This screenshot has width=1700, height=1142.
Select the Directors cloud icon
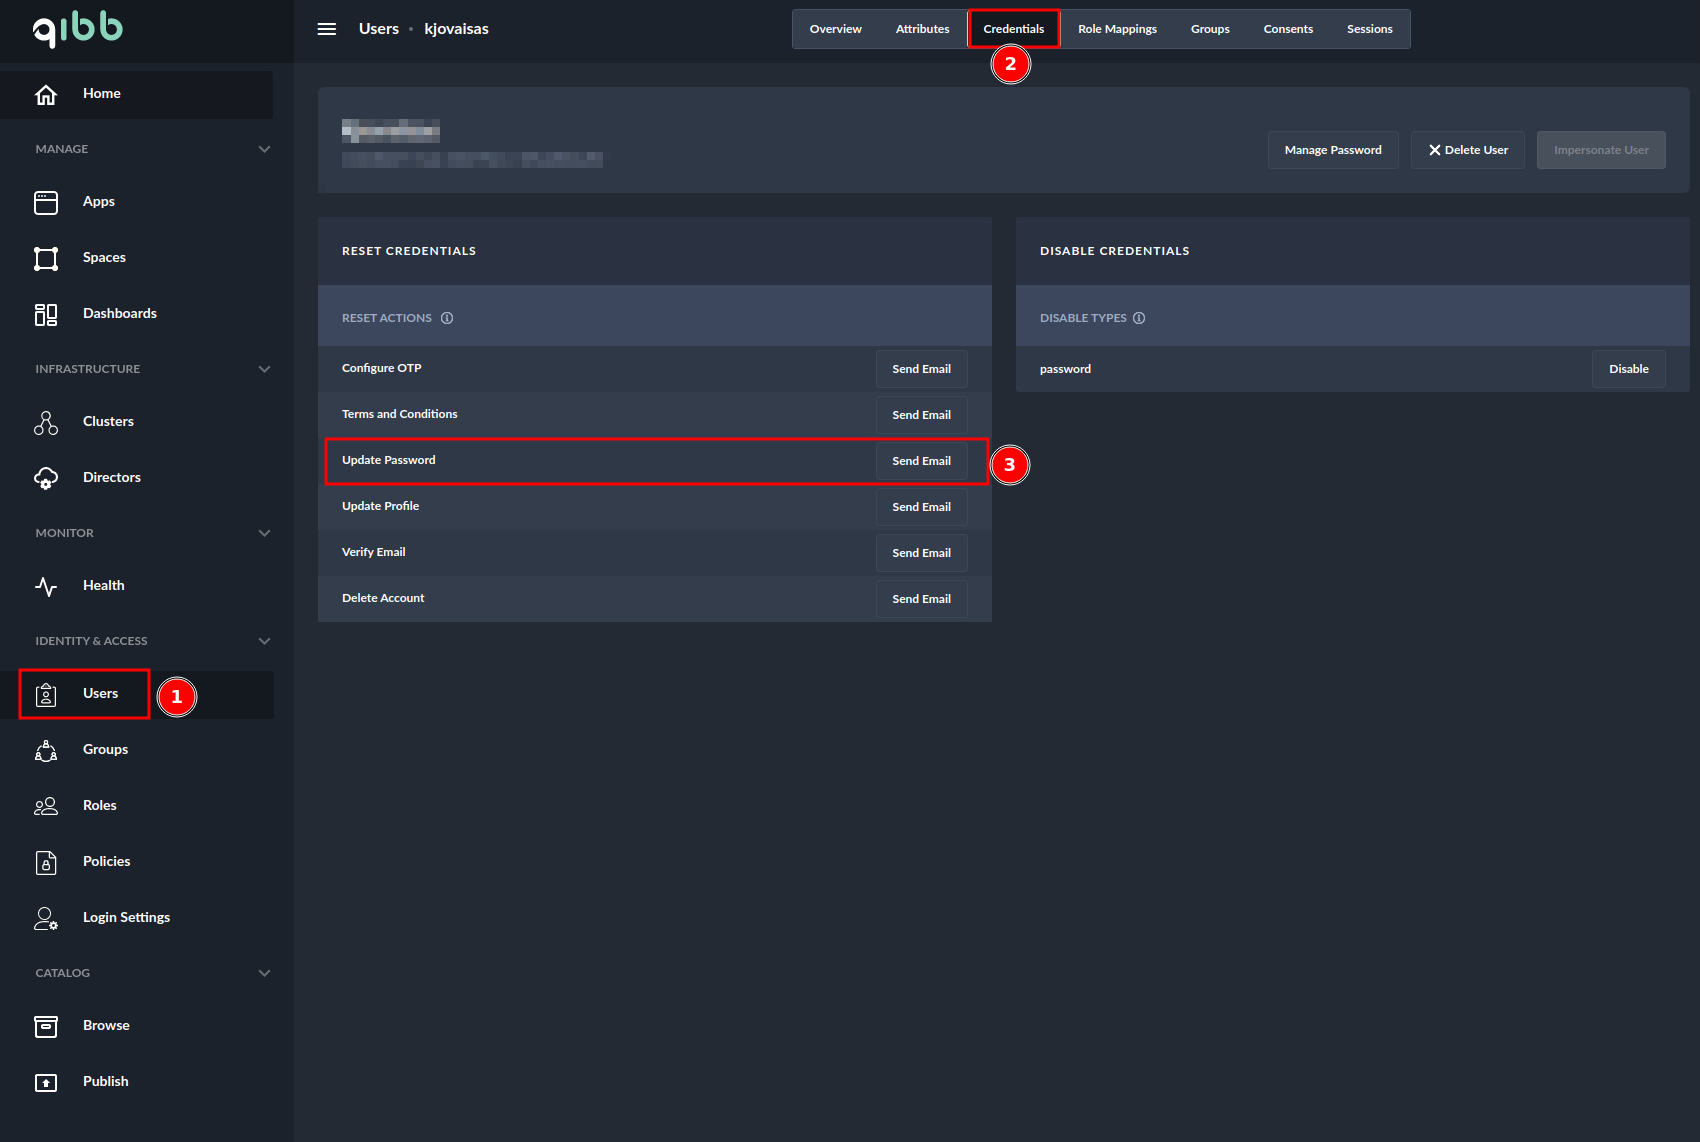(46, 478)
